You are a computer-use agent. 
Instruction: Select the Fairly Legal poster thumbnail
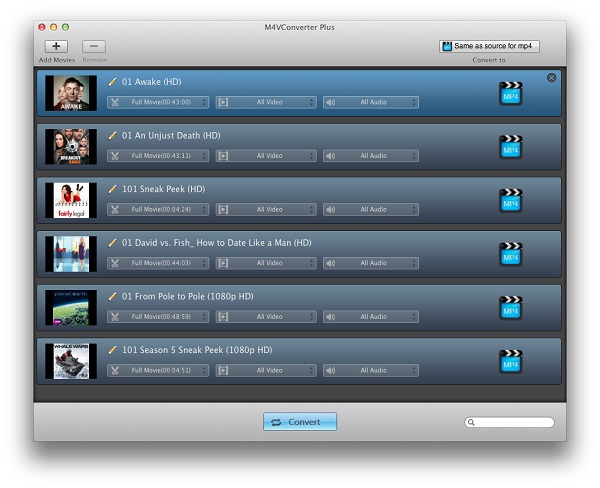71,200
